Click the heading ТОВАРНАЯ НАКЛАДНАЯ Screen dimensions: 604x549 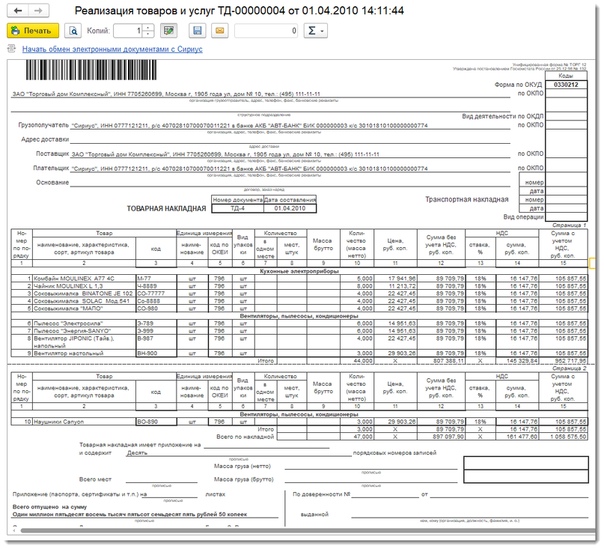click(166, 208)
